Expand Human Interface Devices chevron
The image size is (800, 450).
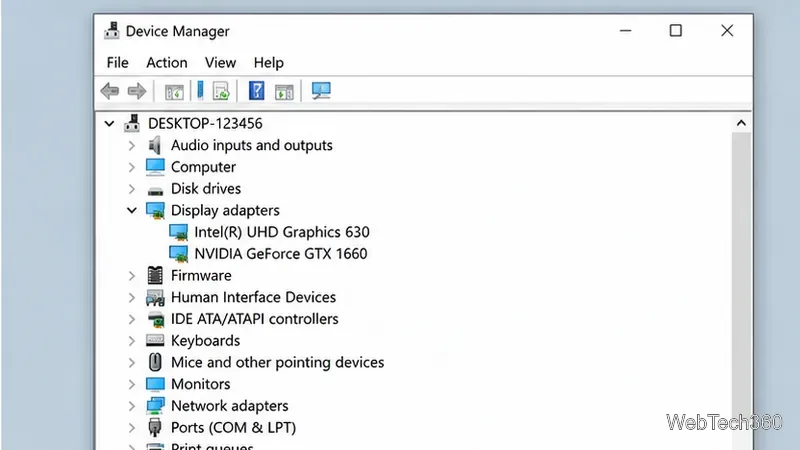click(132, 297)
